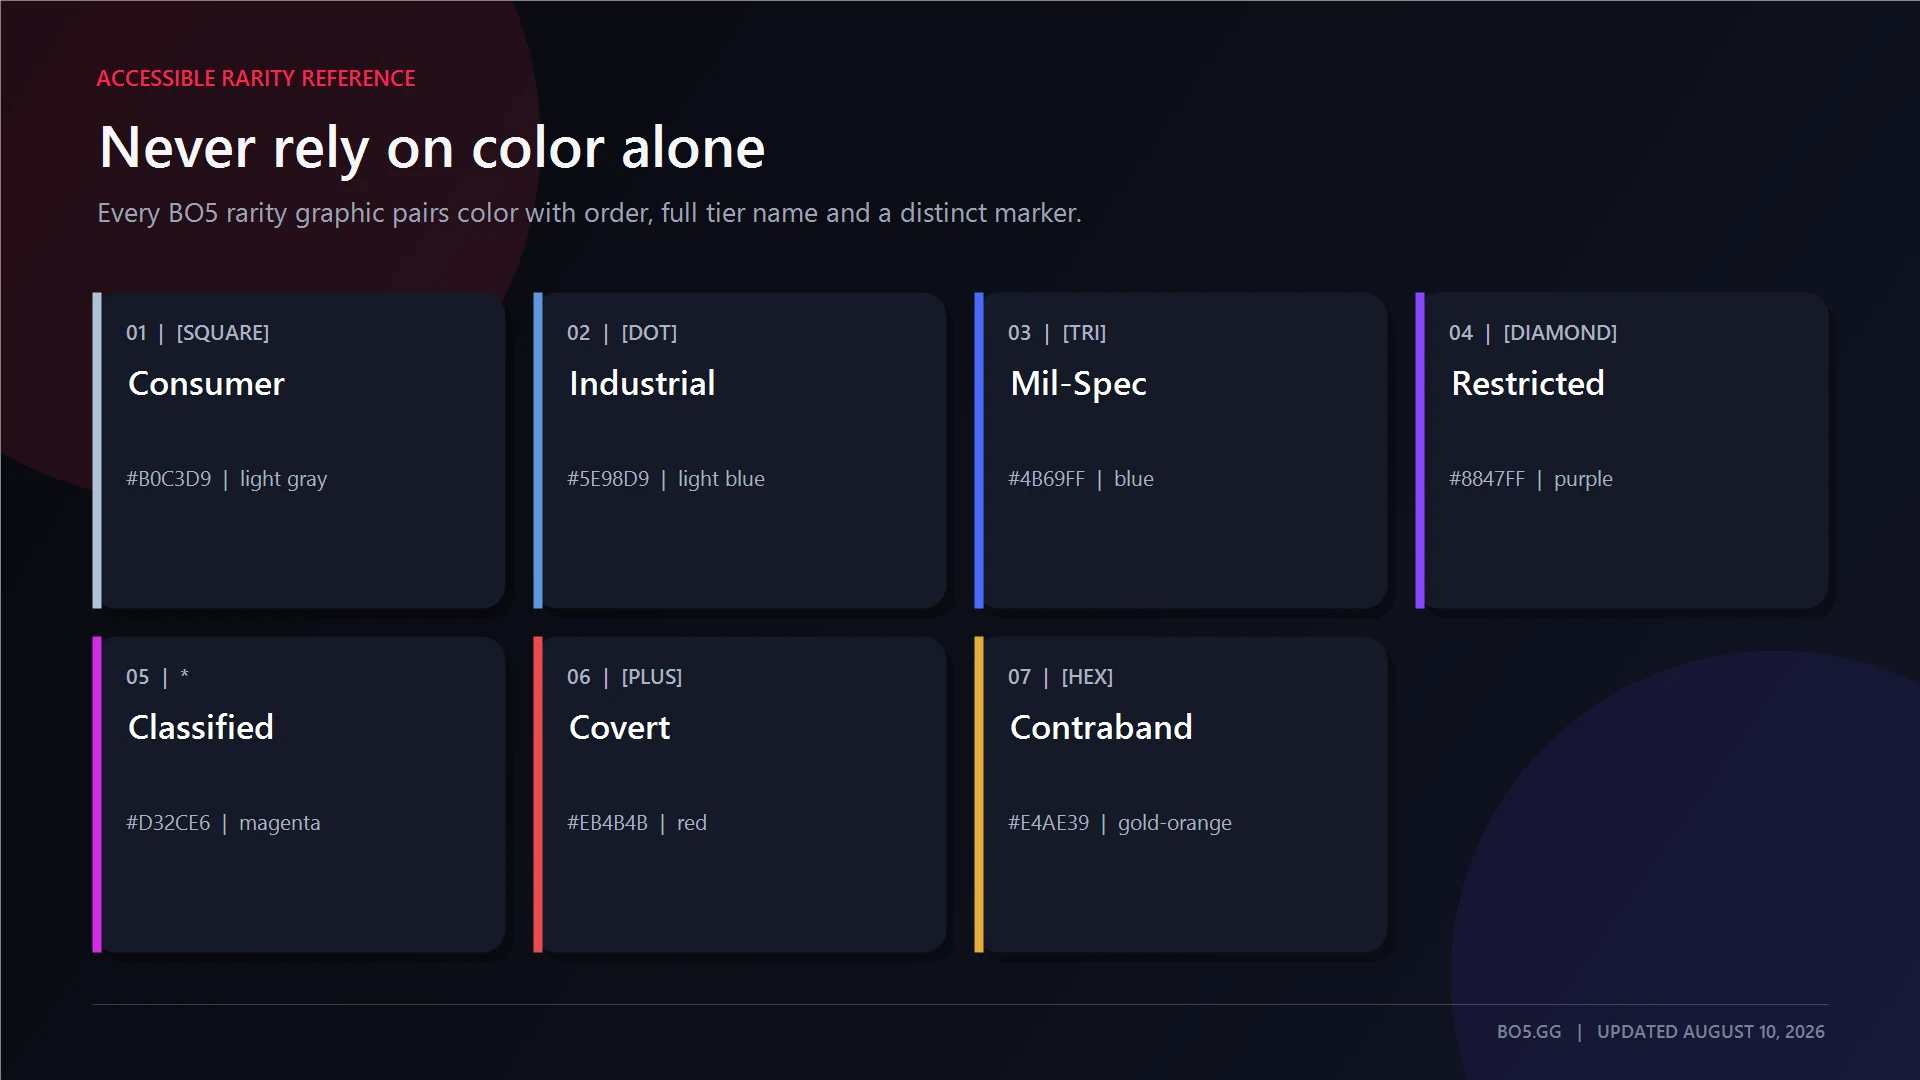Click the '#D32CE6 | magenta' color code

coord(223,823)
